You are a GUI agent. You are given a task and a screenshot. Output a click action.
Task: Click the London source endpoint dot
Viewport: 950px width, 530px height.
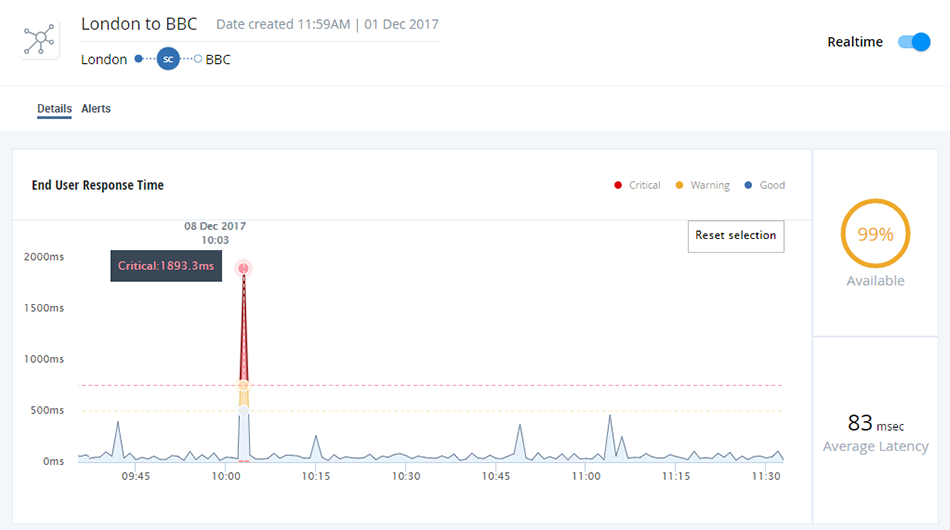(x=139, y=59)
